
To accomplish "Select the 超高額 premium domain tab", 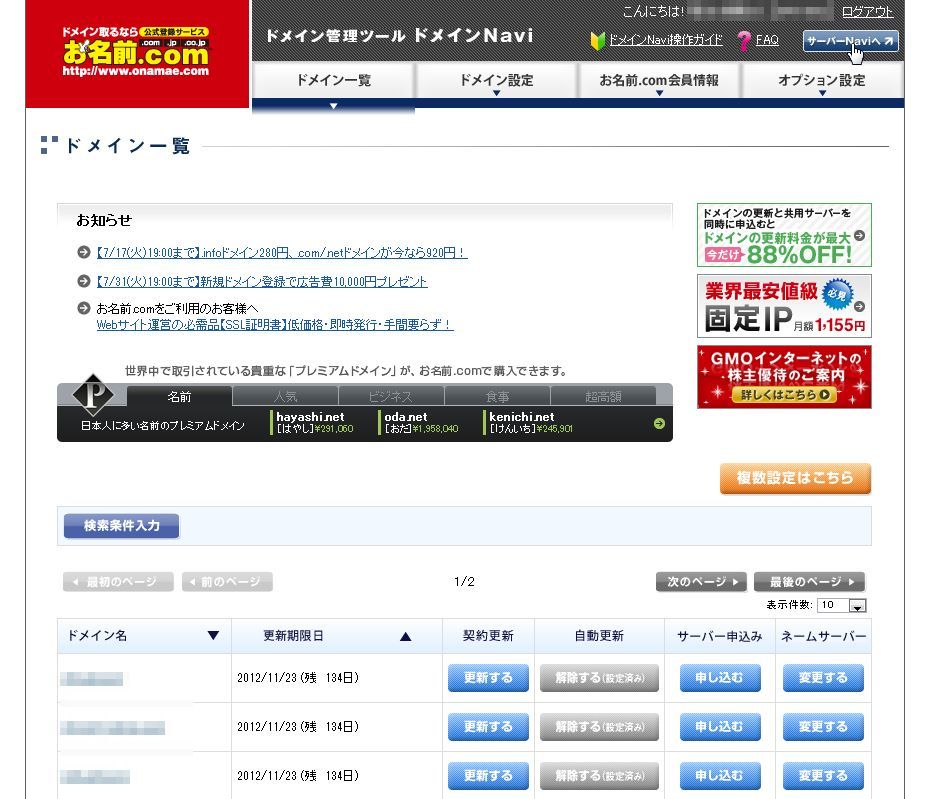I will click(x=603, y=396).
